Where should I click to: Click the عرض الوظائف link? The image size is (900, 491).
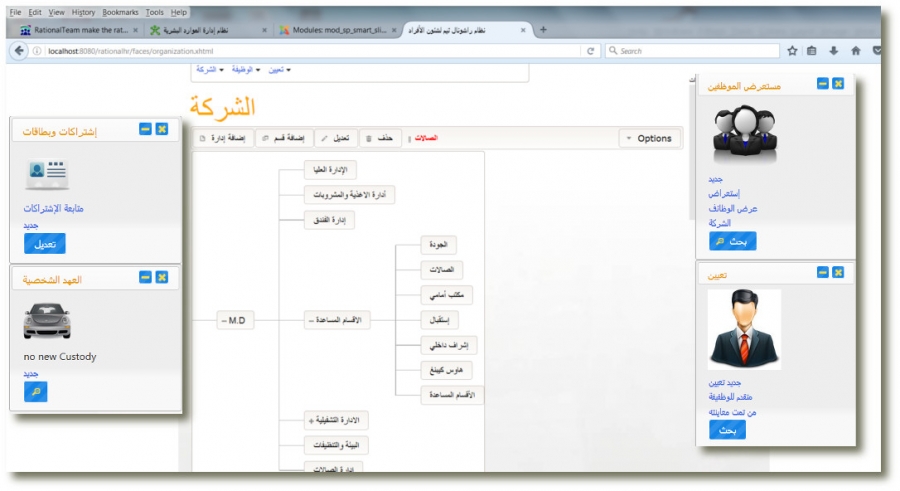click(x=732, y=208)
